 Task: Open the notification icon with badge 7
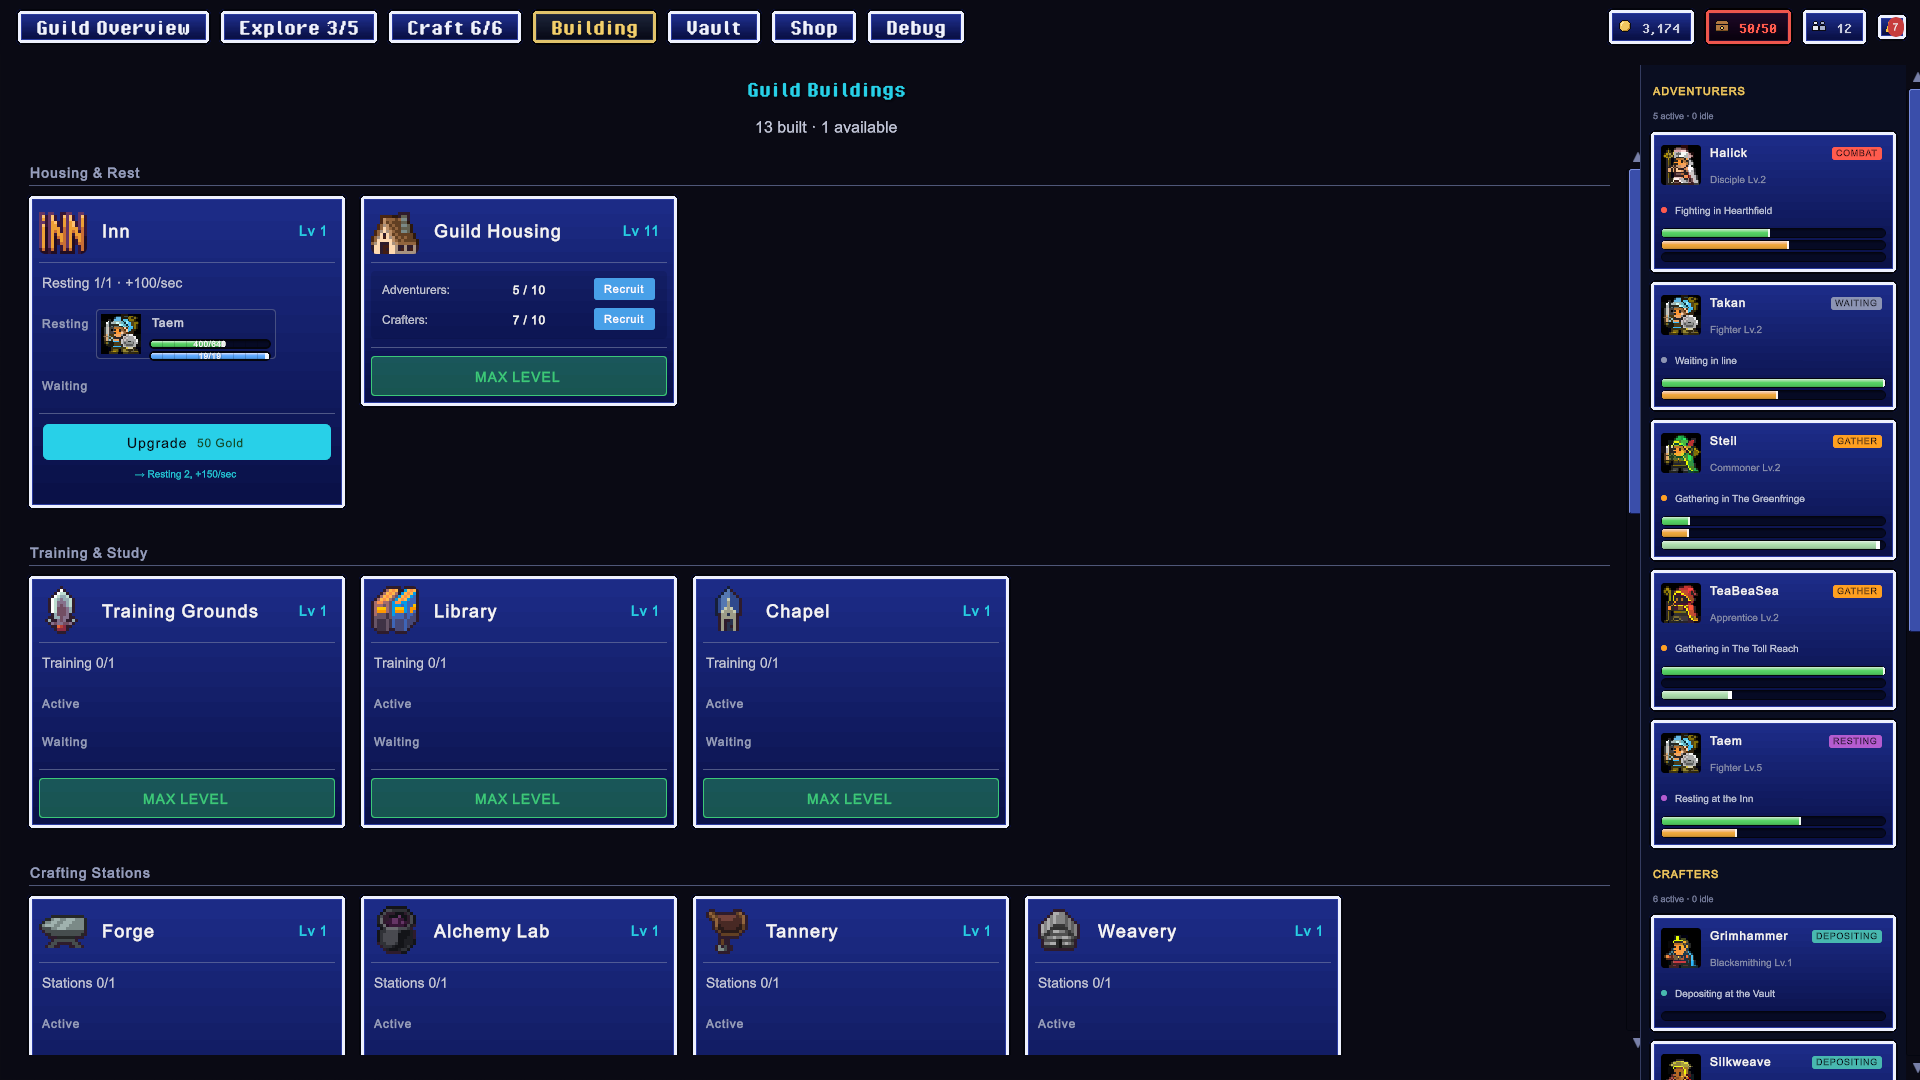(1891, 28)
